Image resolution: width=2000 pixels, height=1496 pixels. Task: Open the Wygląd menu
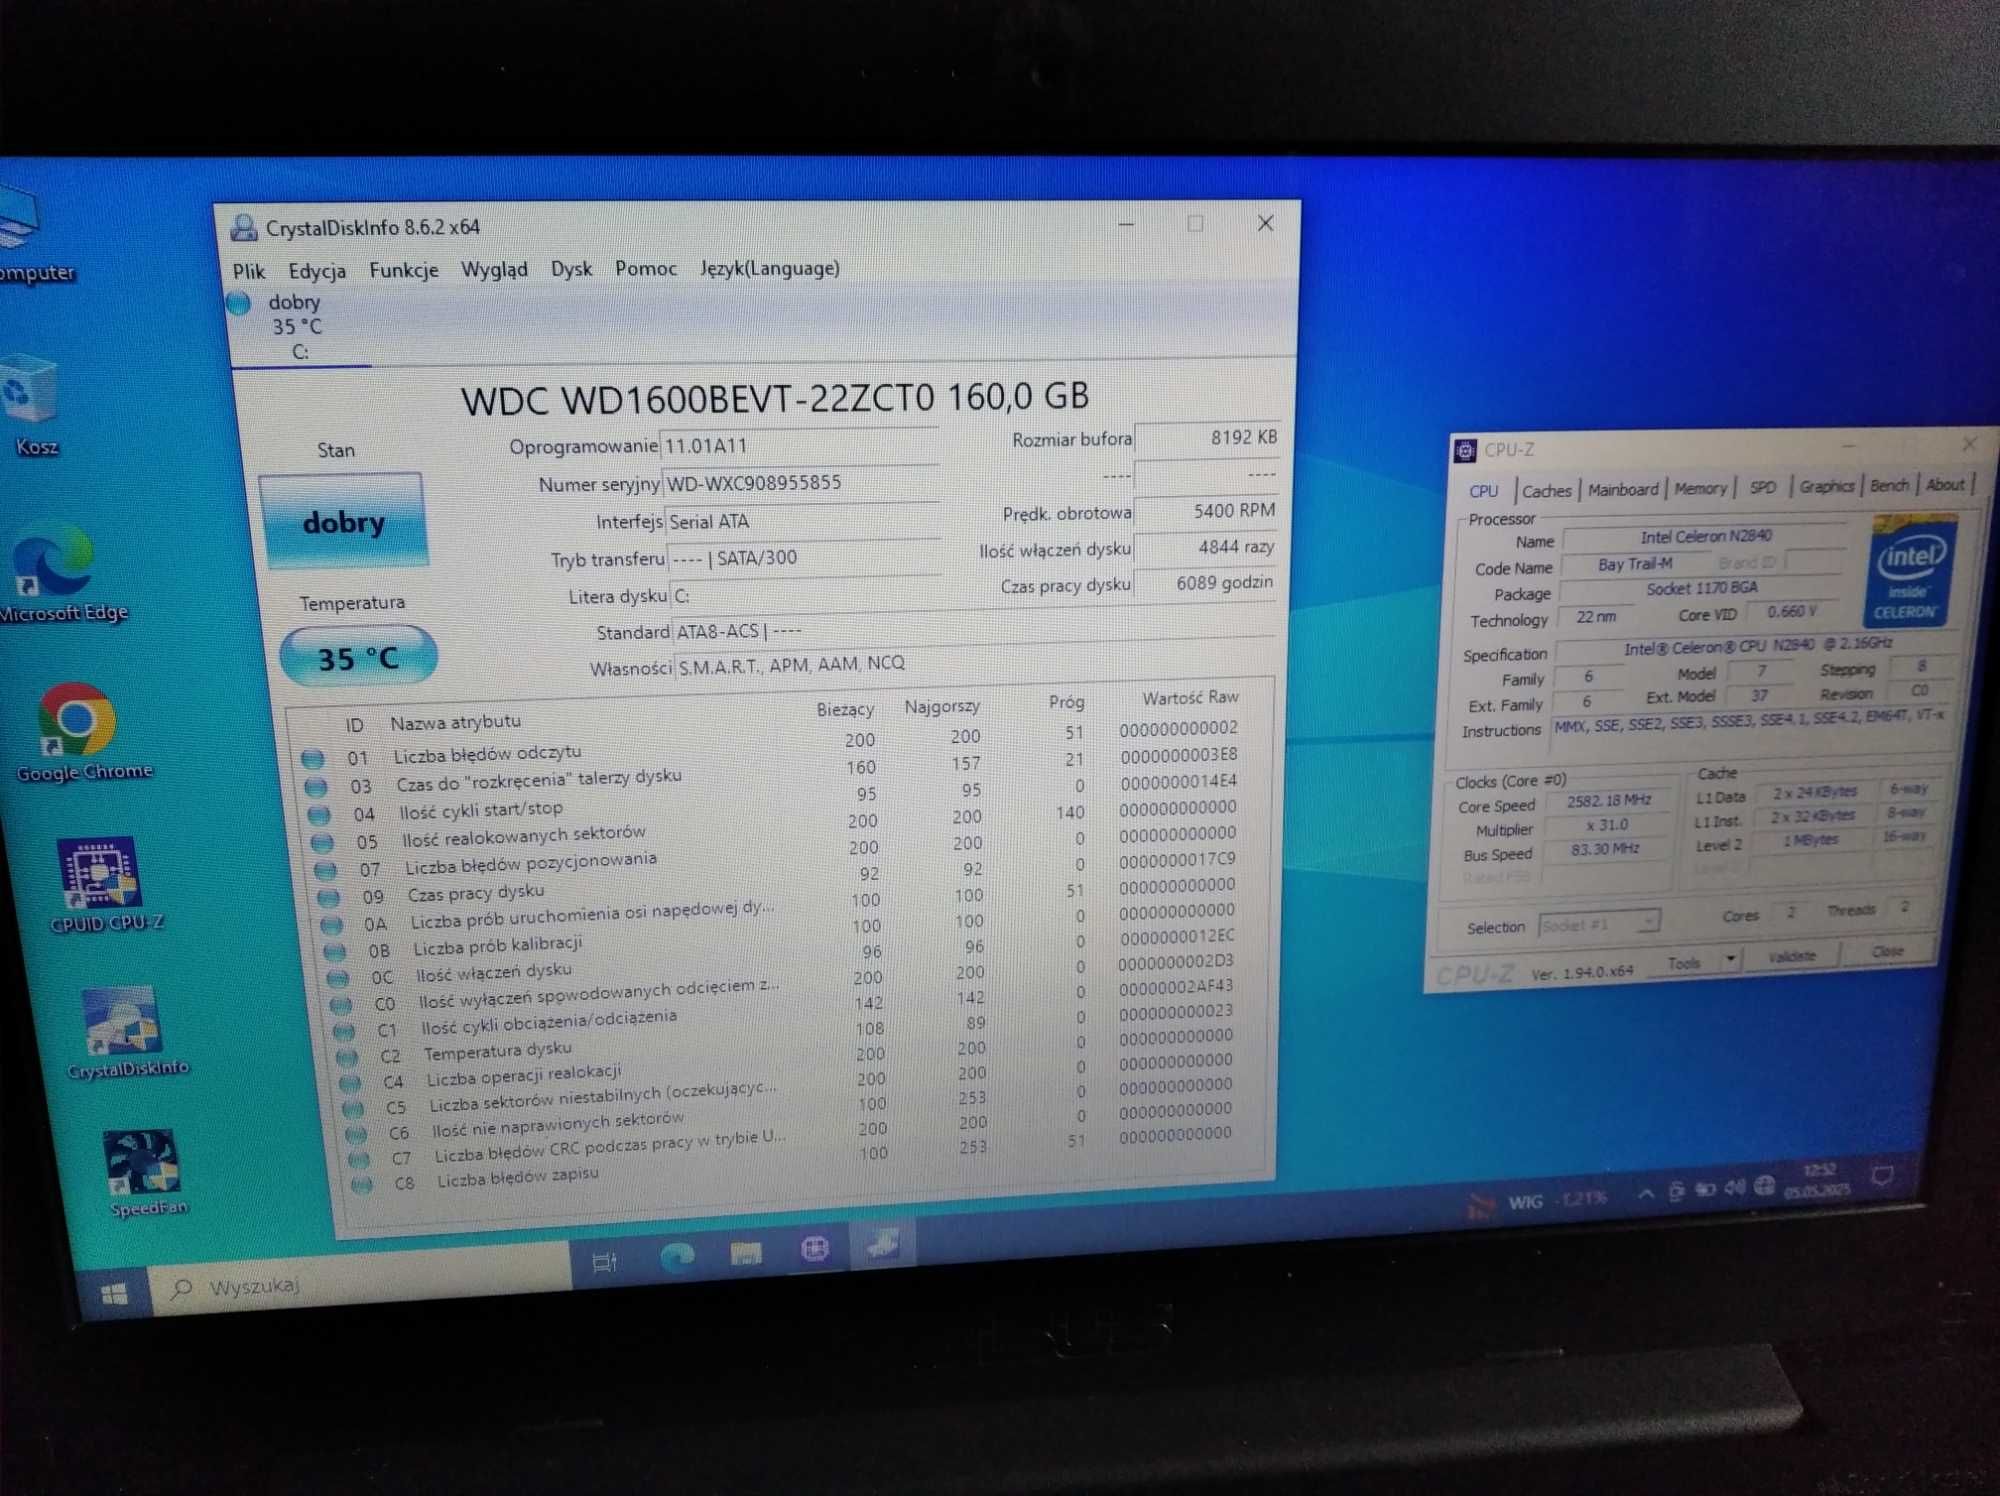point(494,270)
